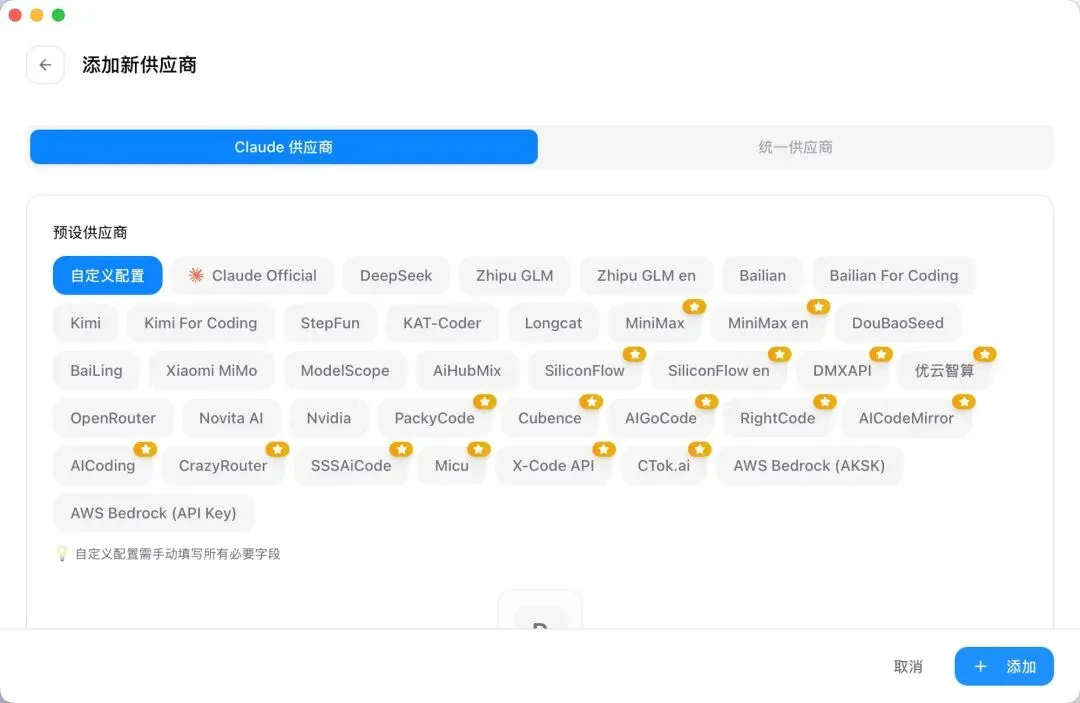Select Zhipu GLM provider chip
The width and height of the screenshot is (1080, 703).
[x=515, y=275]
